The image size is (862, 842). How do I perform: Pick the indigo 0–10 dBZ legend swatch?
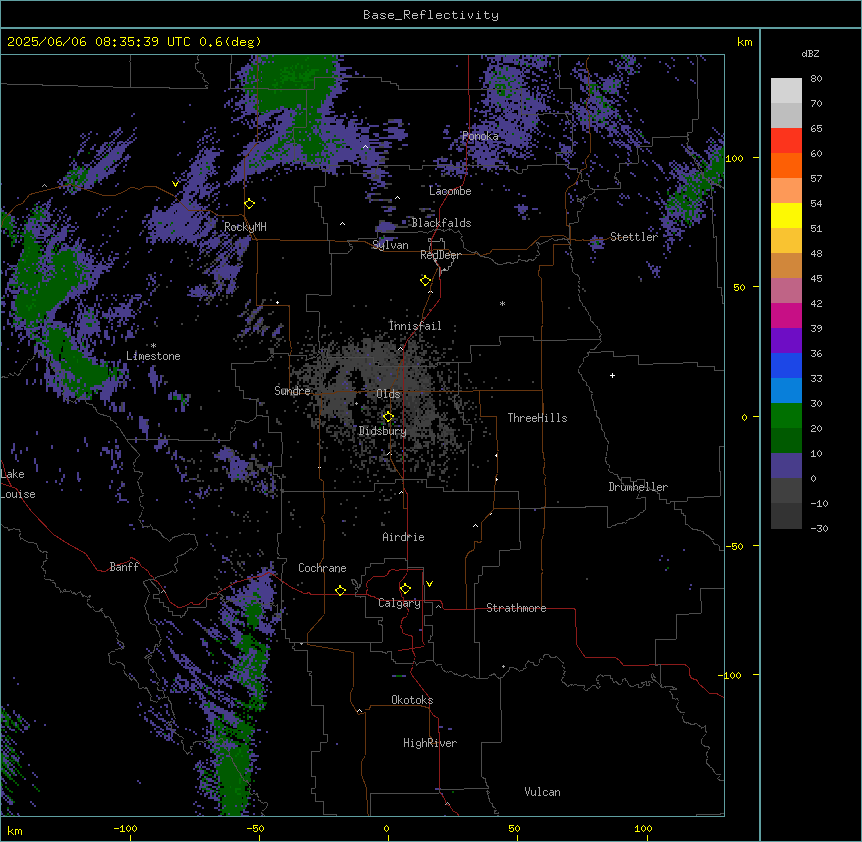[x=786, y=466]
